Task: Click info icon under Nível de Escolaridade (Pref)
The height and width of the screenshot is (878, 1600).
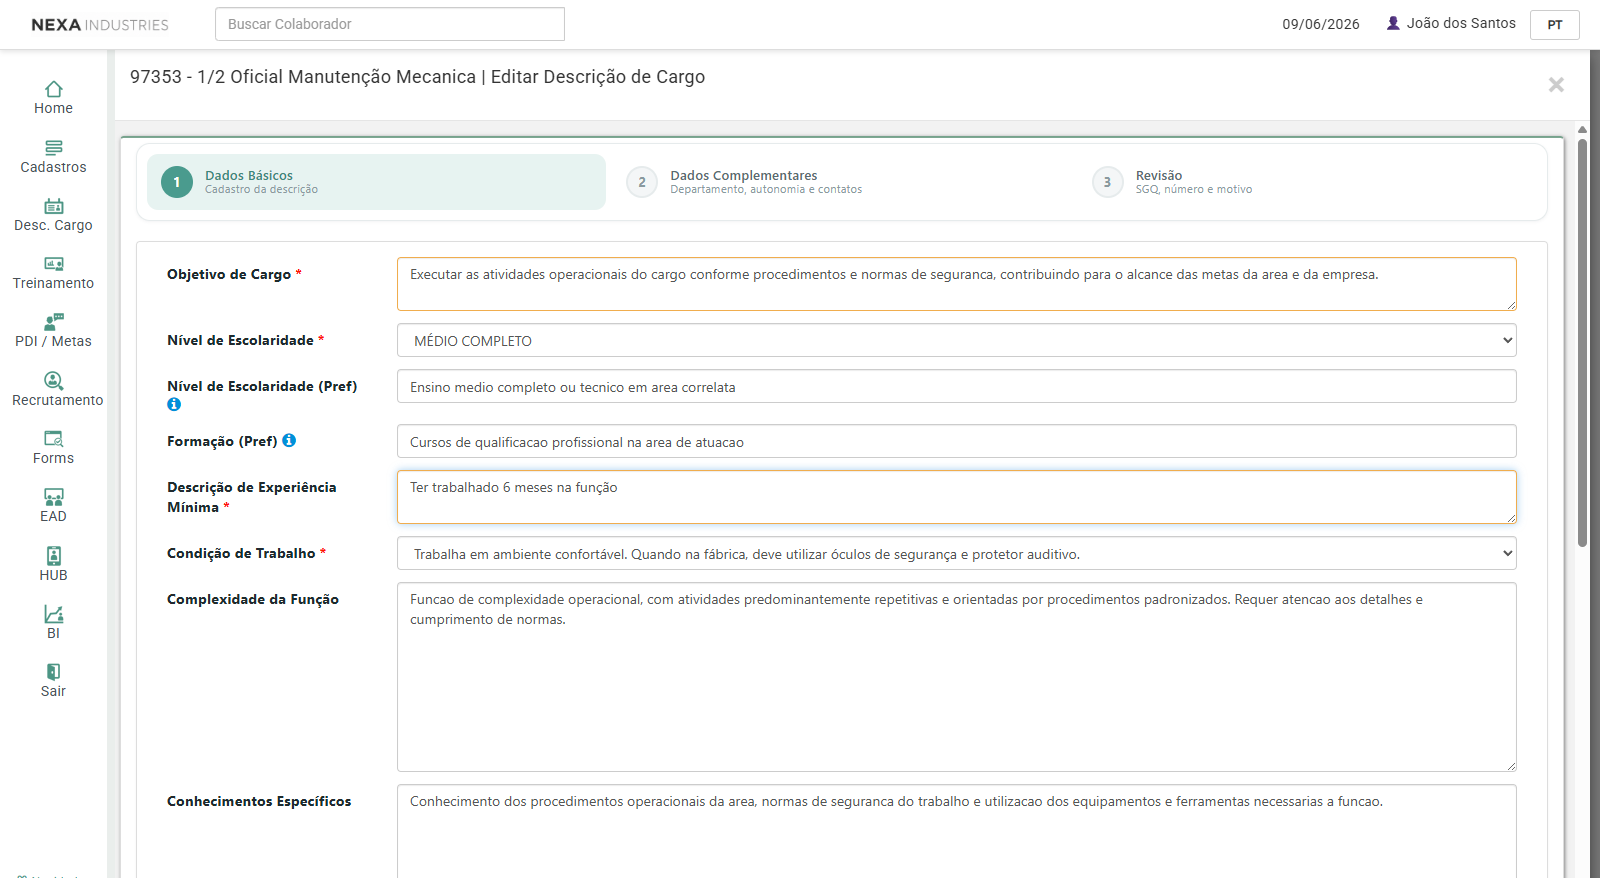Action: tap(174, 404)
